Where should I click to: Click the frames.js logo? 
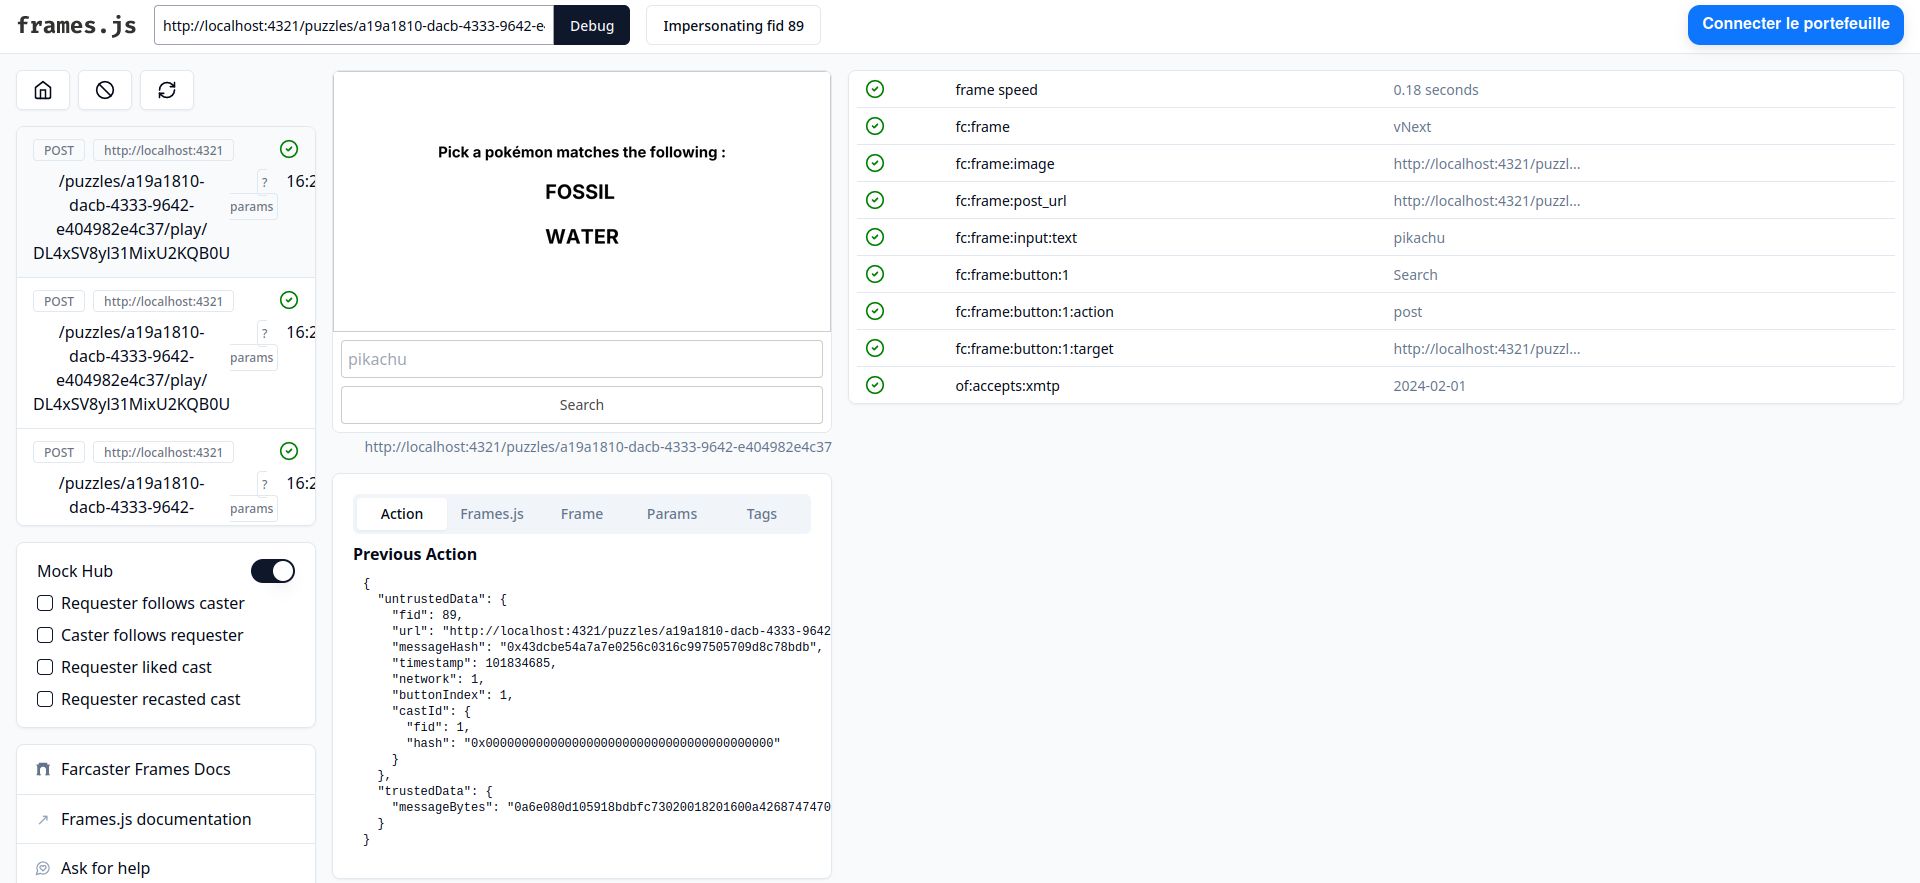(x=77, y=26)
